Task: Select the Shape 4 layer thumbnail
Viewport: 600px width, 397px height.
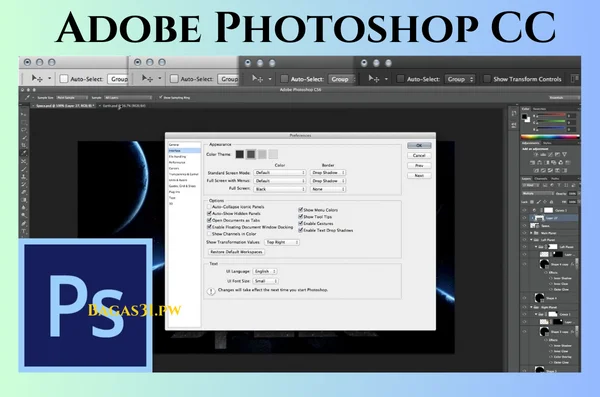Action: 540,298
